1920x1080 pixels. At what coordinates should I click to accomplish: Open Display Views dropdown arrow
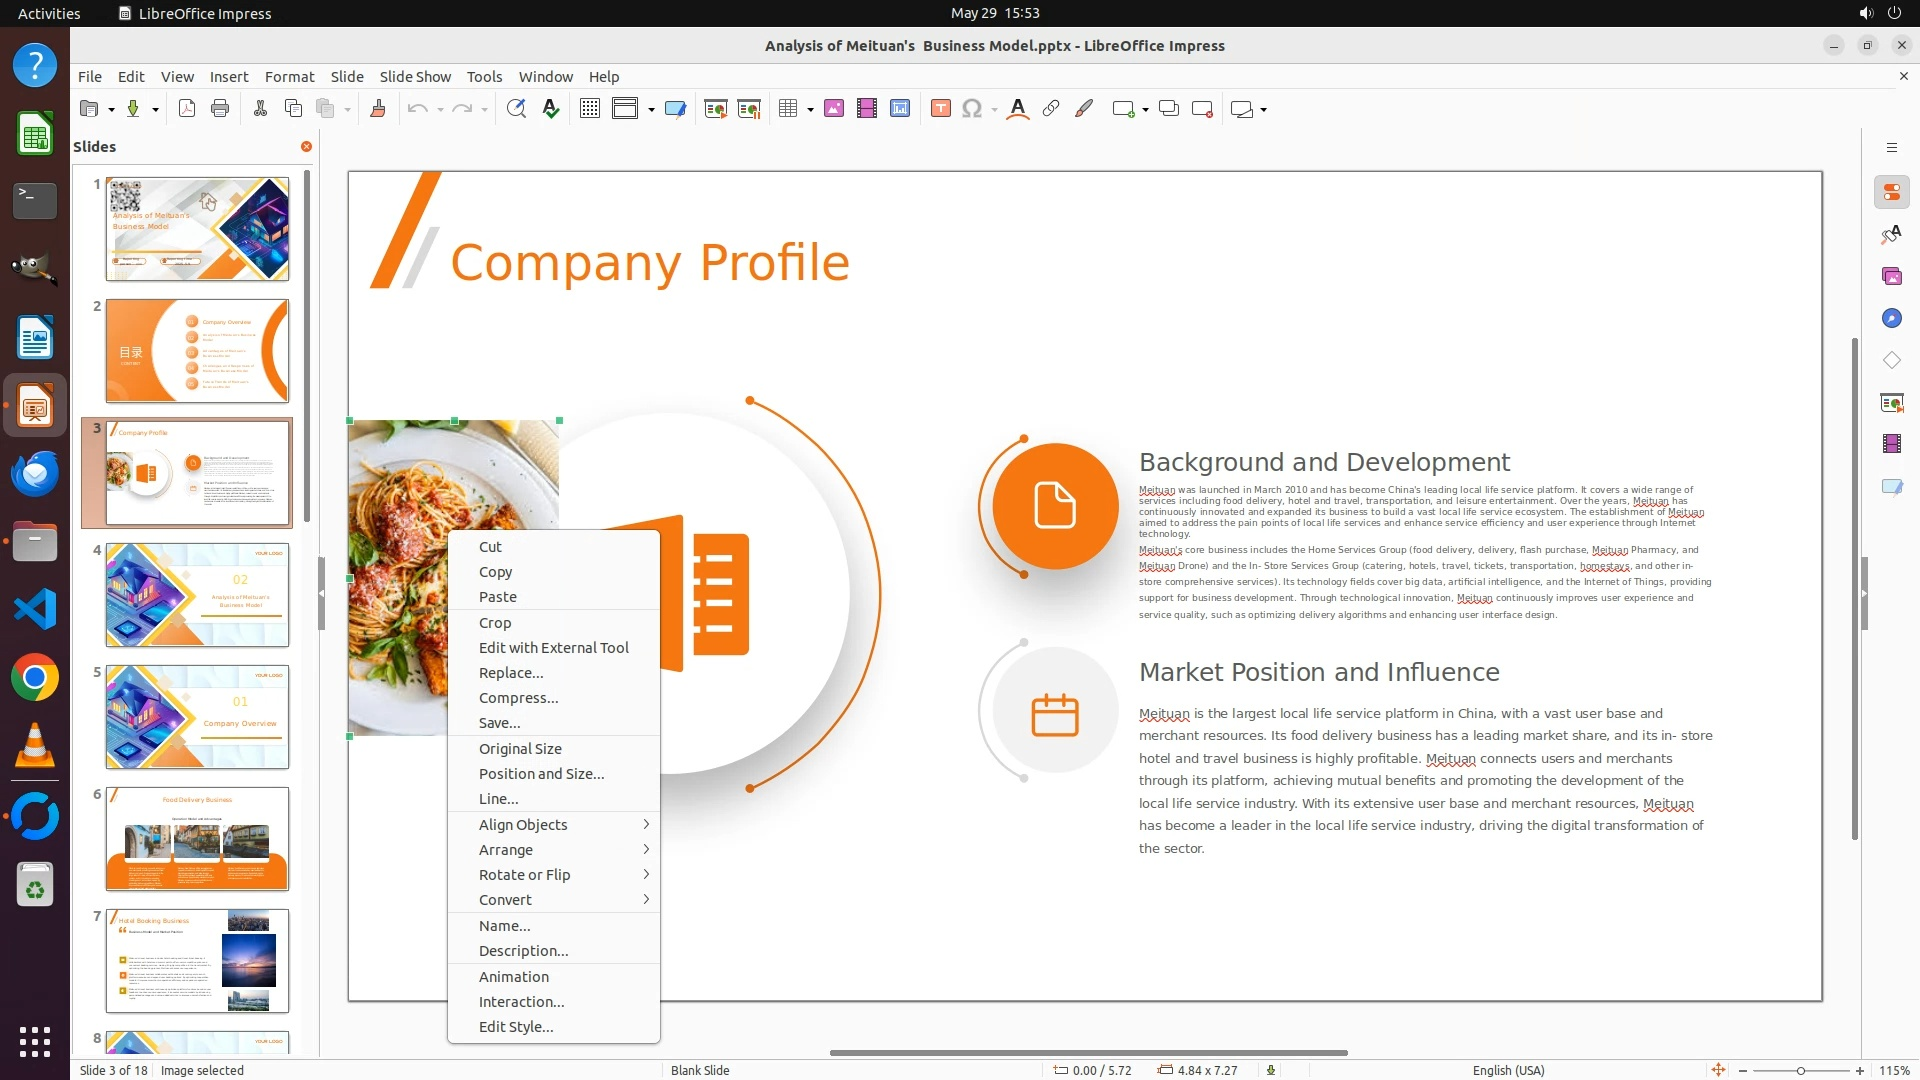tap(652, 110)
